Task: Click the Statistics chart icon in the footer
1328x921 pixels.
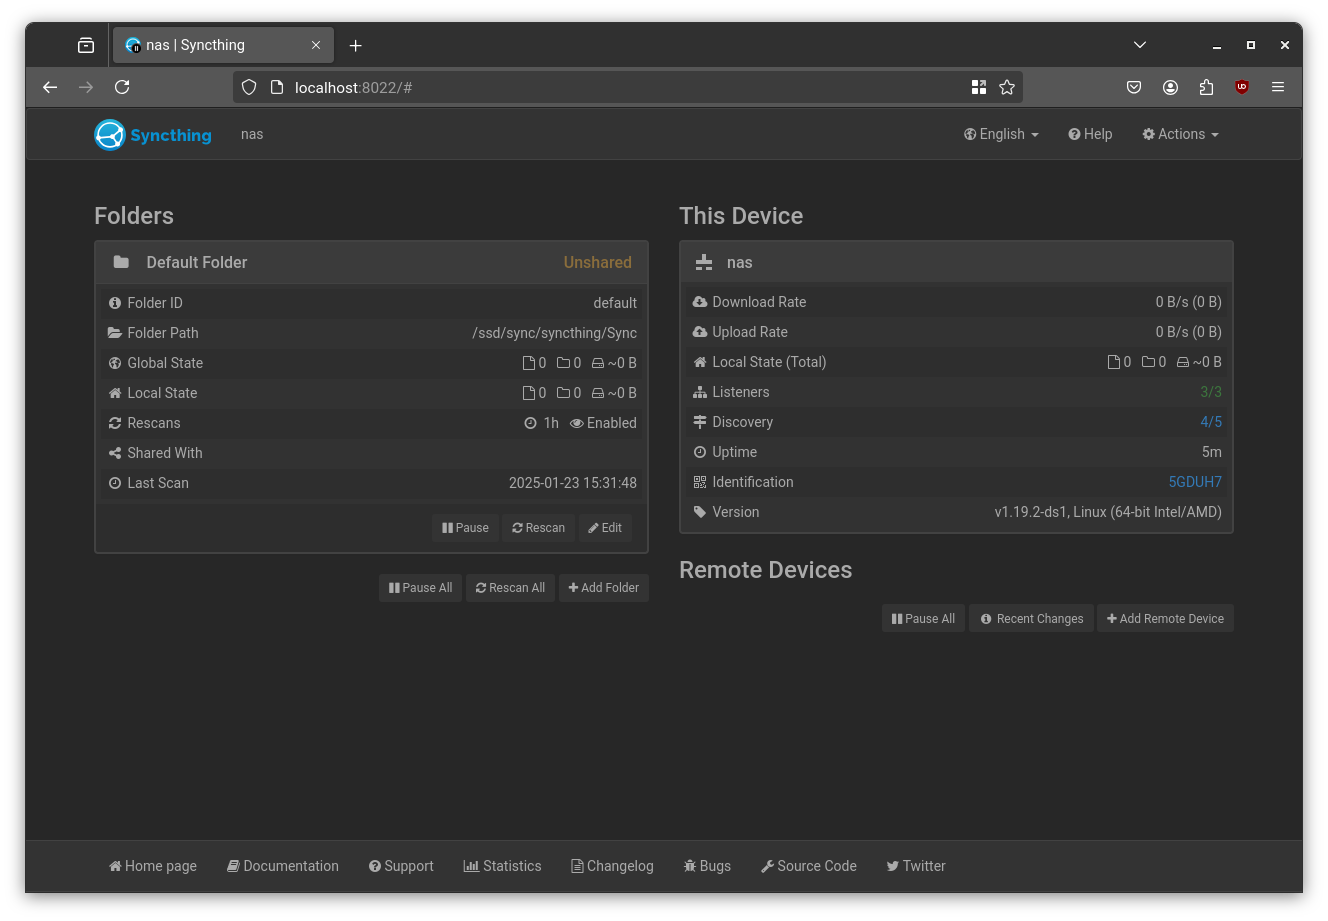Action: tap(471, 866)
